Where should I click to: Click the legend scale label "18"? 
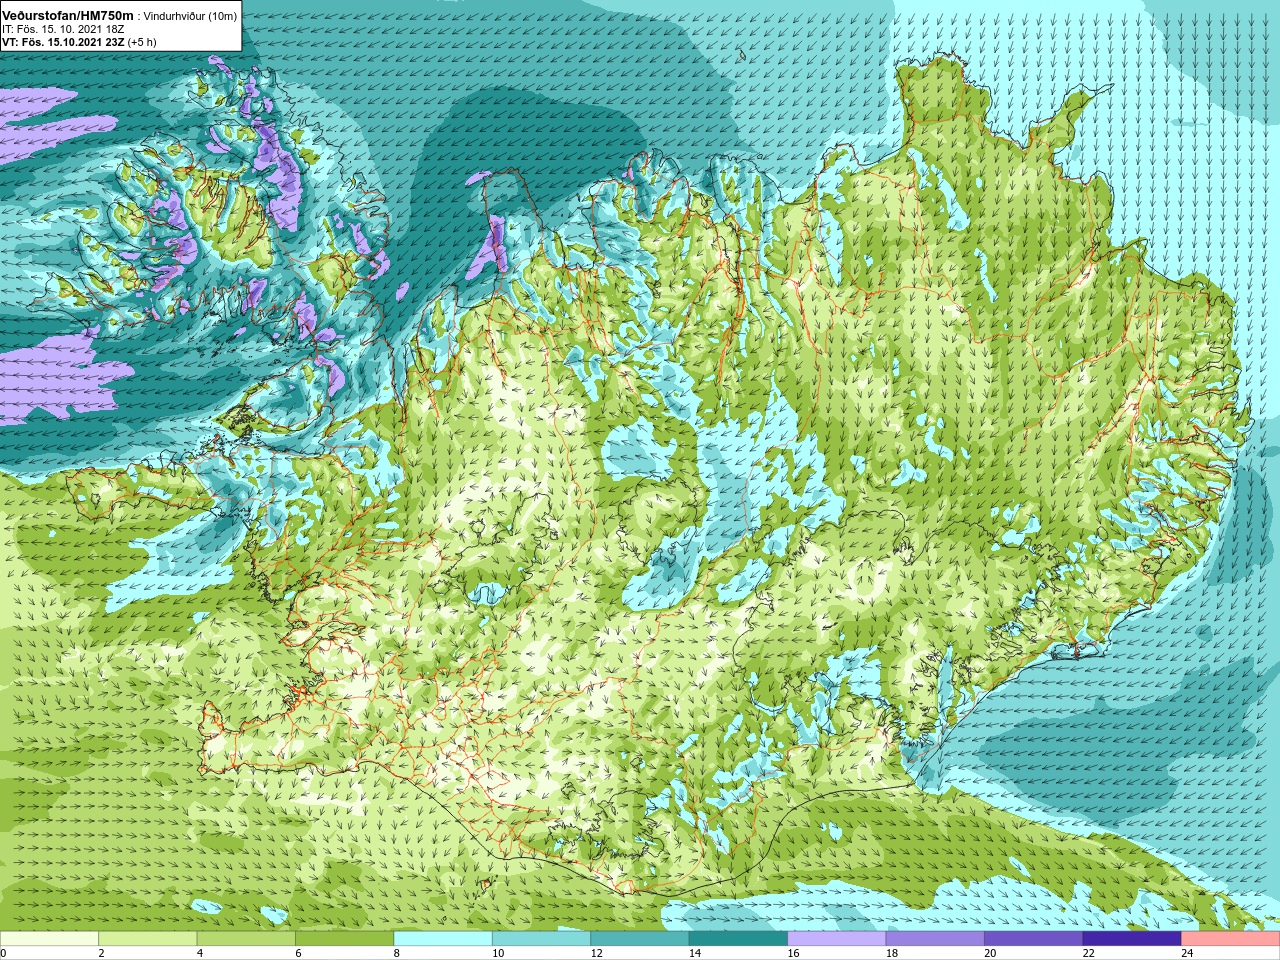[892, 954]
